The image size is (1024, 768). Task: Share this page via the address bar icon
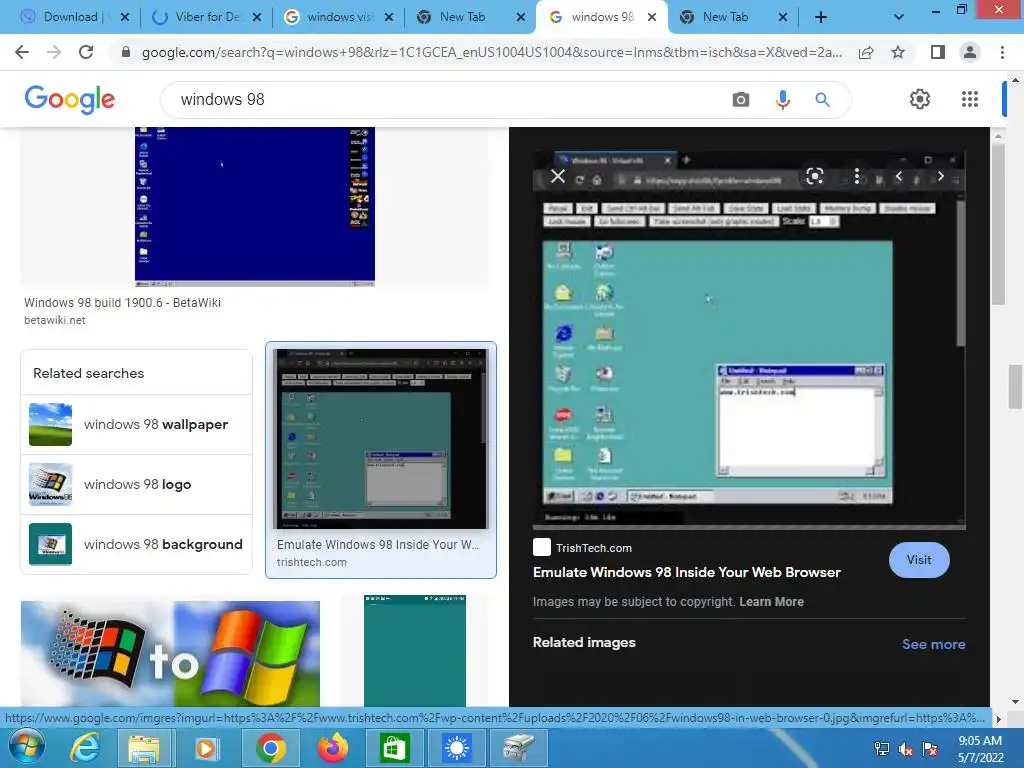tap(866, 52)
